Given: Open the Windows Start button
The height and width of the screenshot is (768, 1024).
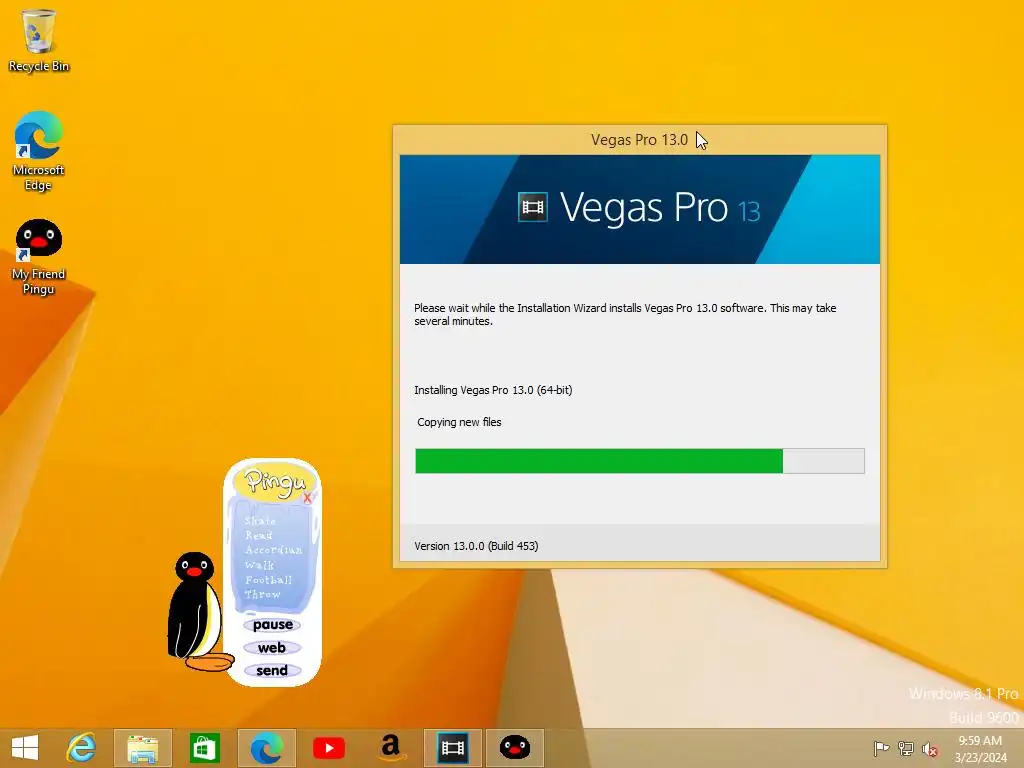Looking at the screenshot, I should pos(25,748).
